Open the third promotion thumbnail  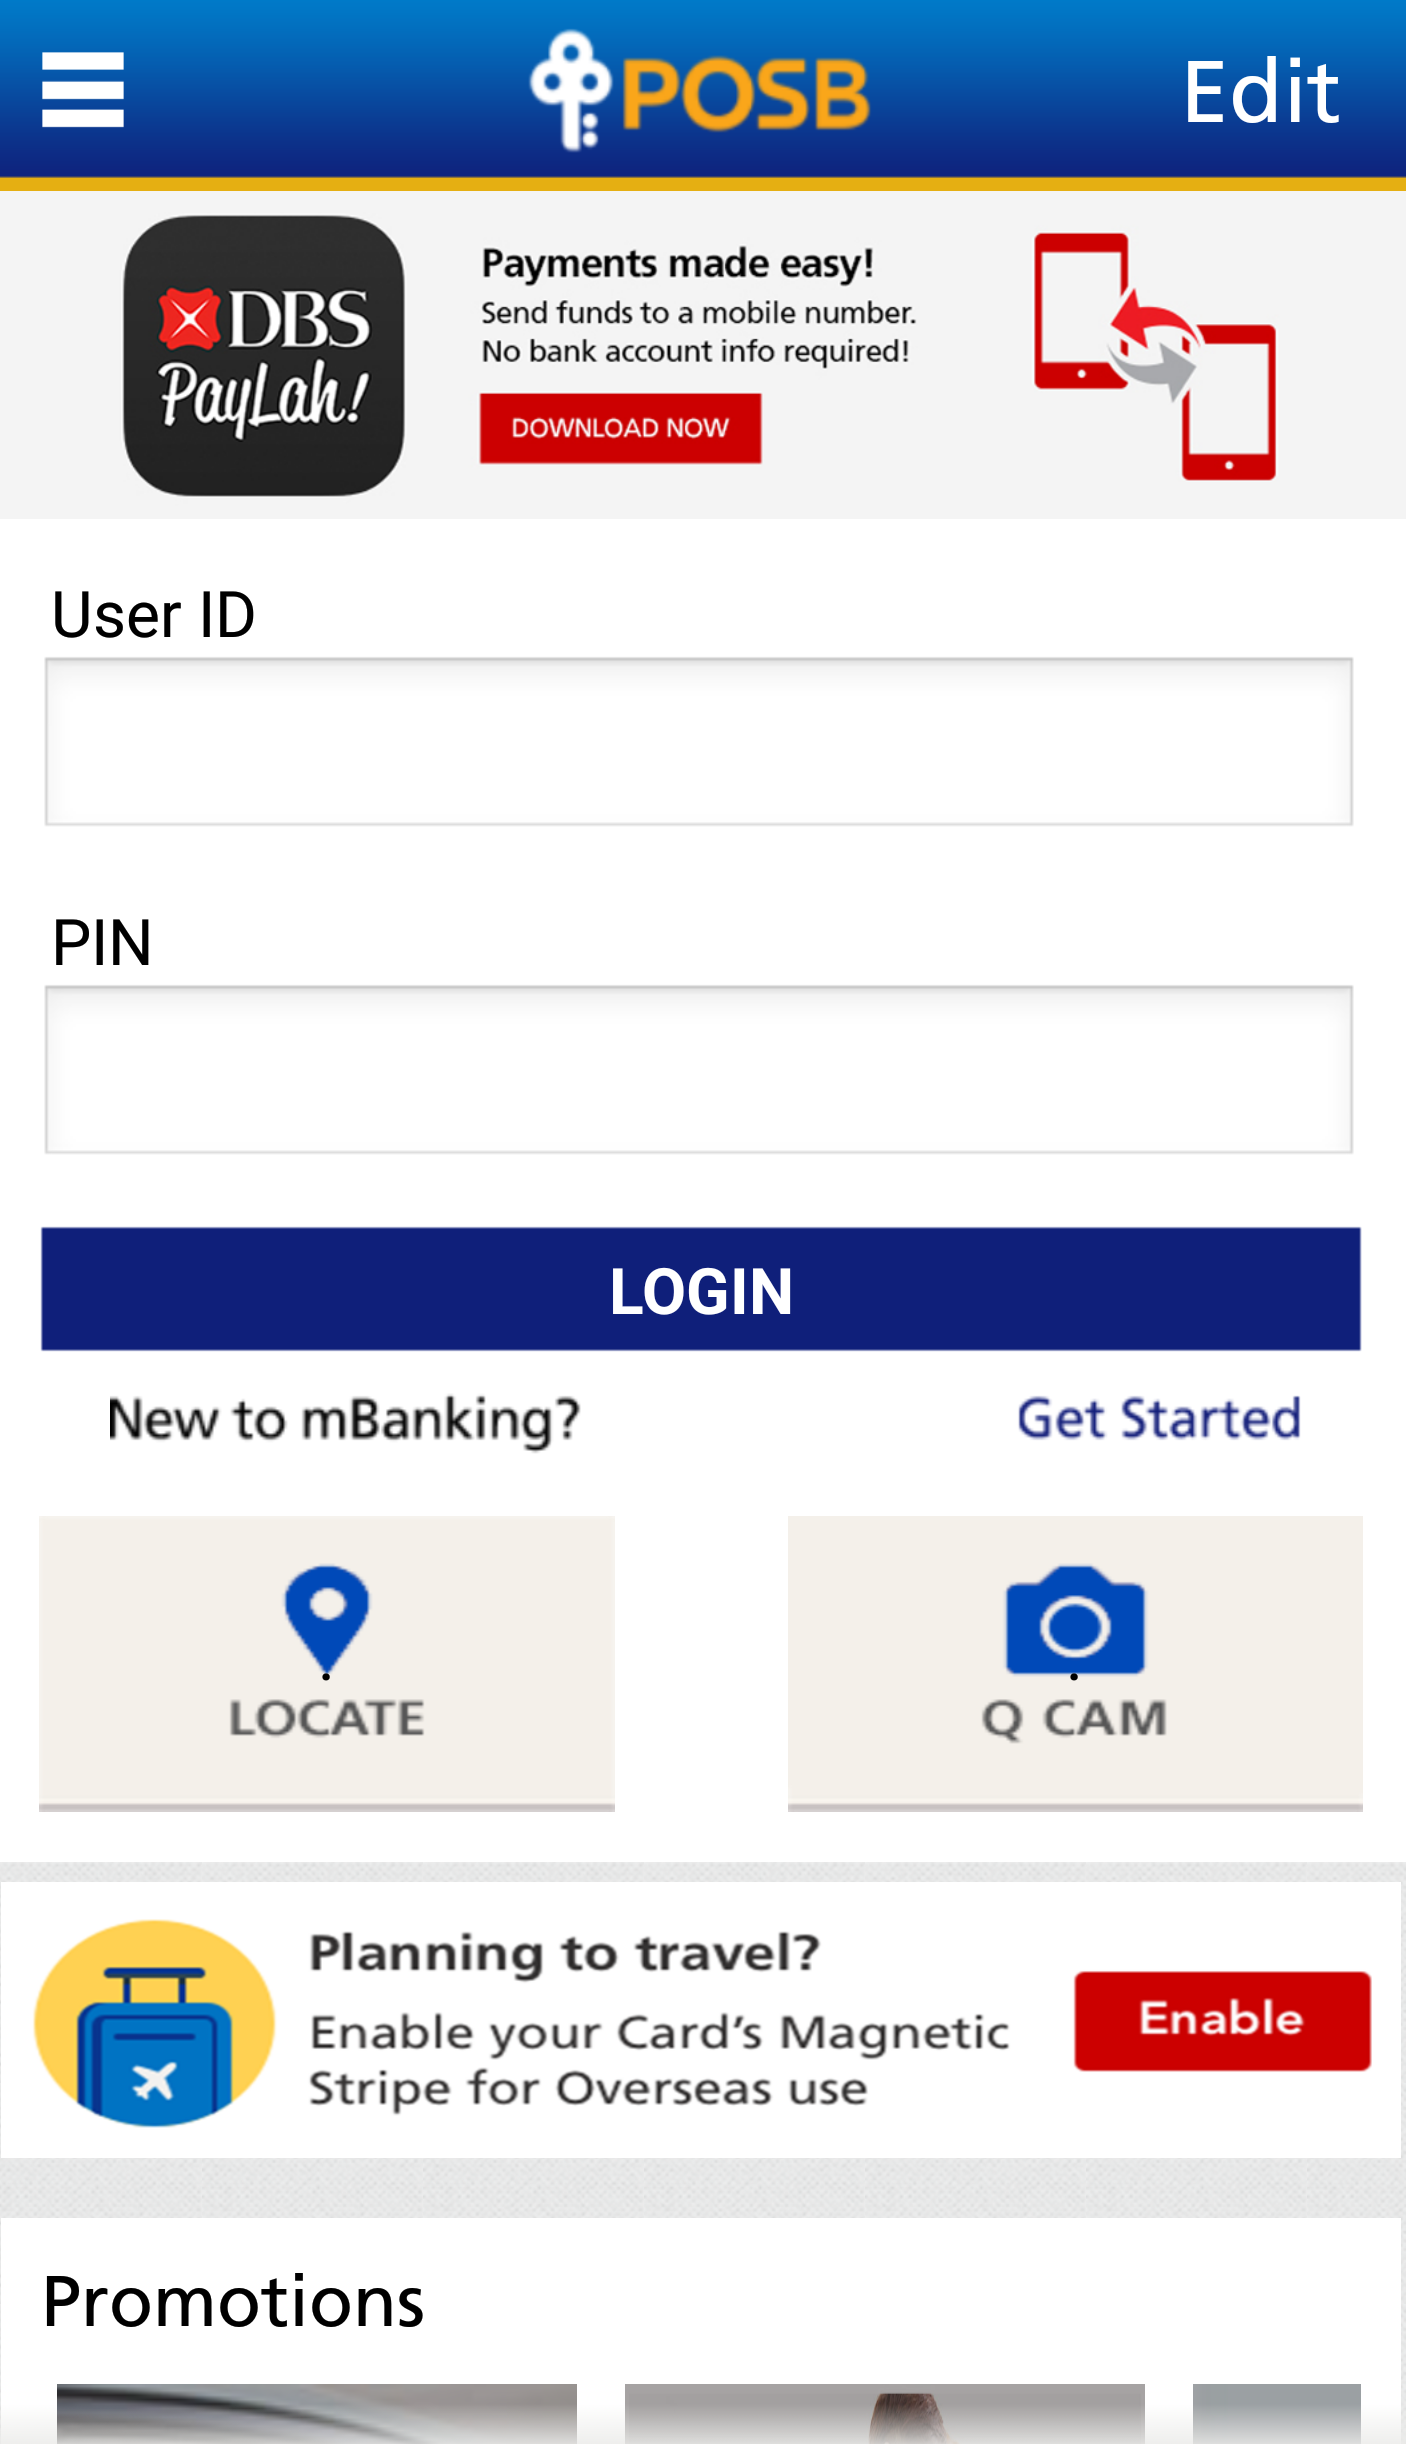(x=1277, y=2412)
